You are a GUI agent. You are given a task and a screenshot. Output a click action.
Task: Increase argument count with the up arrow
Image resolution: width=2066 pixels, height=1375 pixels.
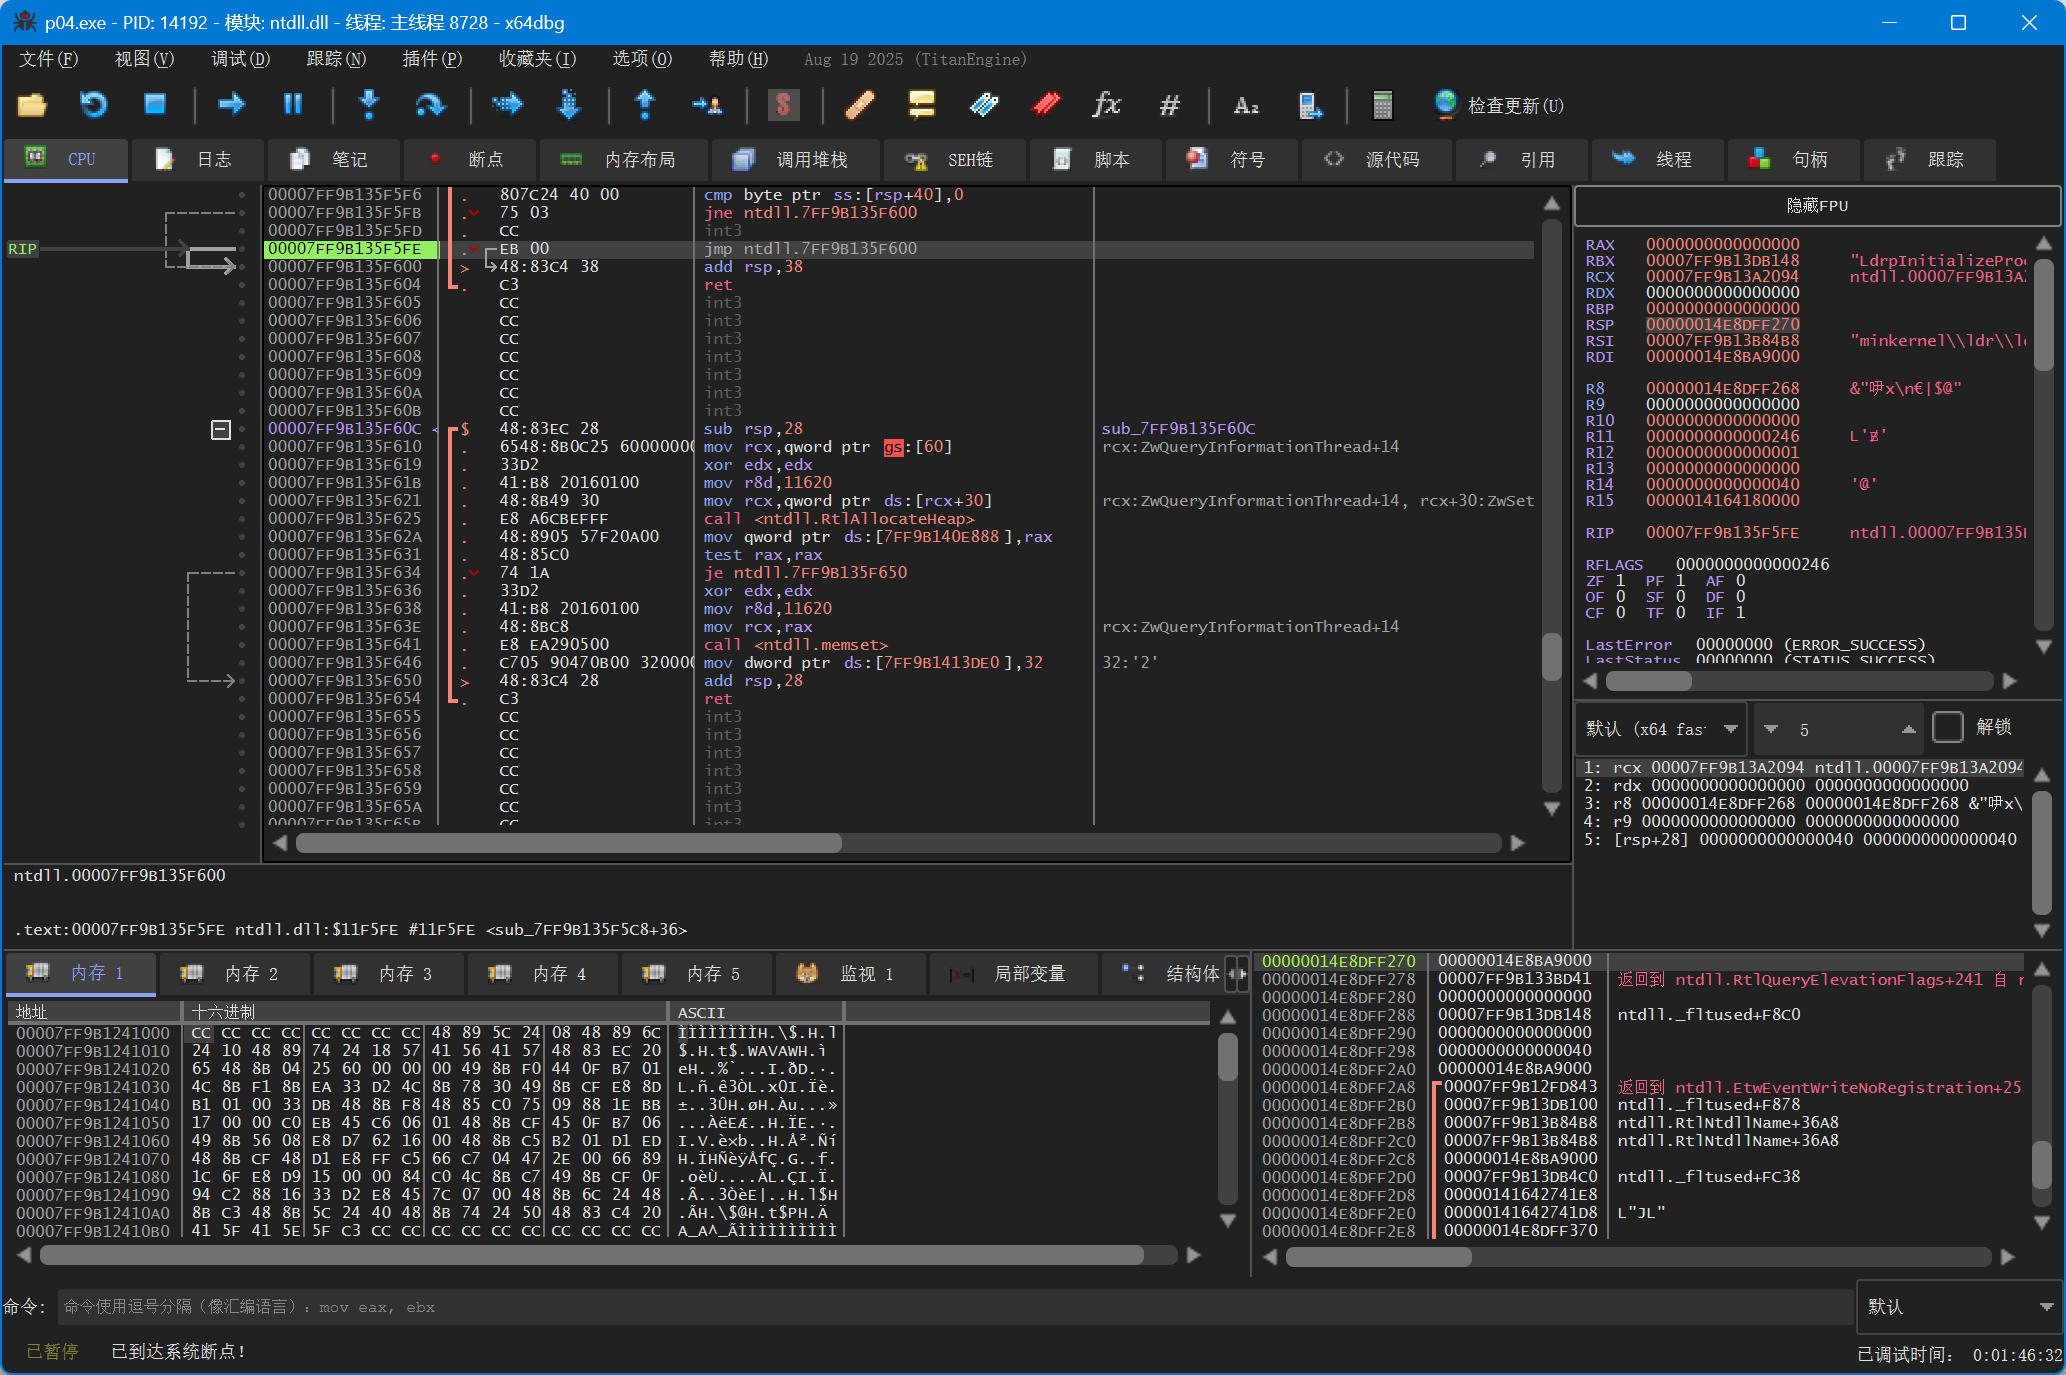[x=1908, y=729]
